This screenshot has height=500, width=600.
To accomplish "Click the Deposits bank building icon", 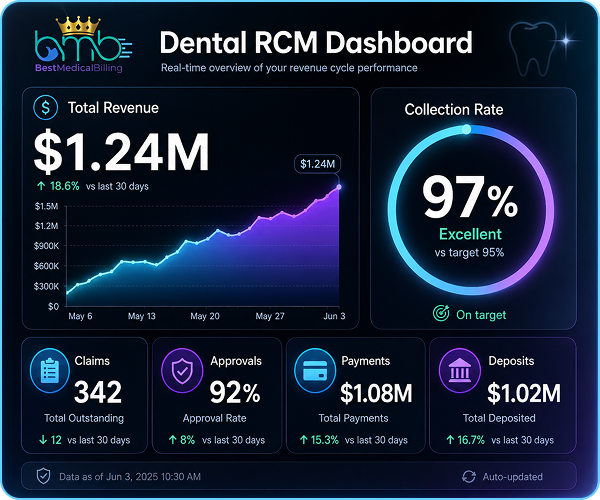I will [460, 370].
